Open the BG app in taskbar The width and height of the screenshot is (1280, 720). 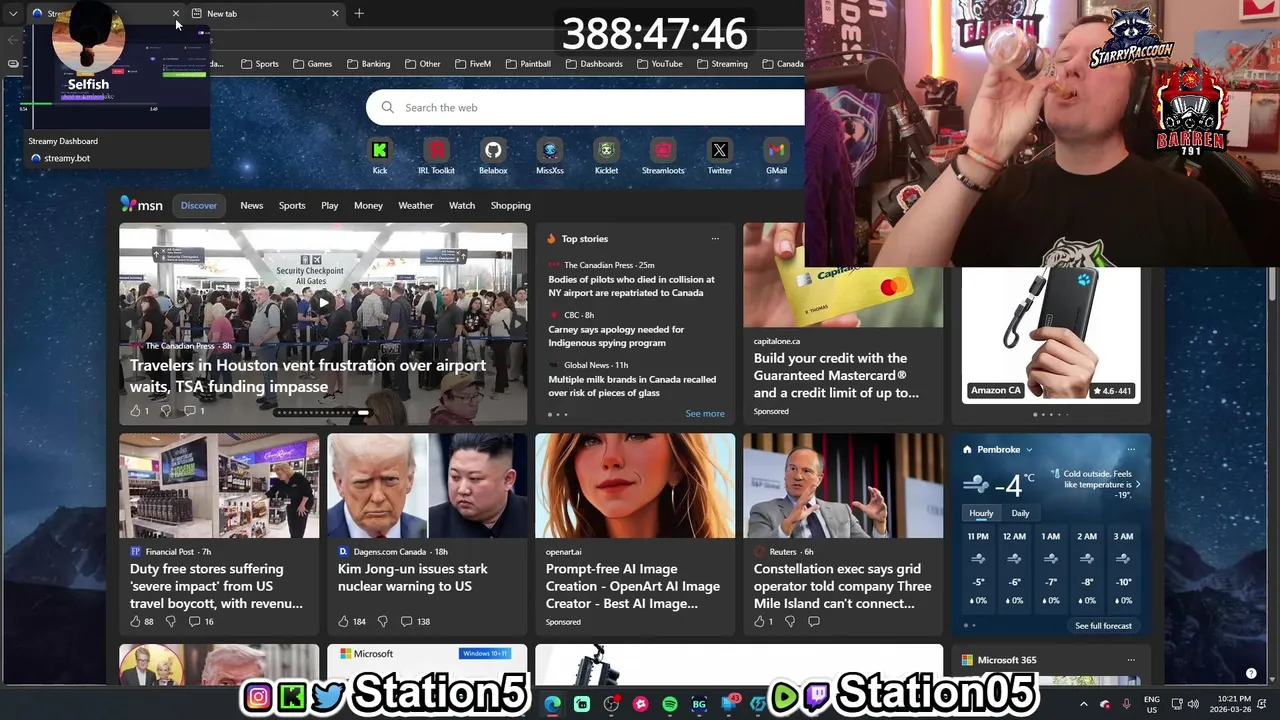(699, 704)
